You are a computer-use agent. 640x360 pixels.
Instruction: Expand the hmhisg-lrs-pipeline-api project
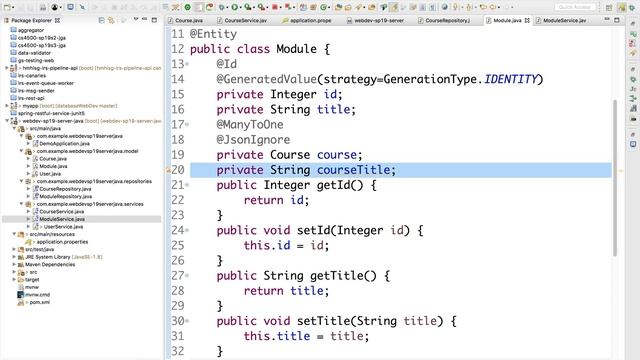pyautogui.click(x=7, y=68)
